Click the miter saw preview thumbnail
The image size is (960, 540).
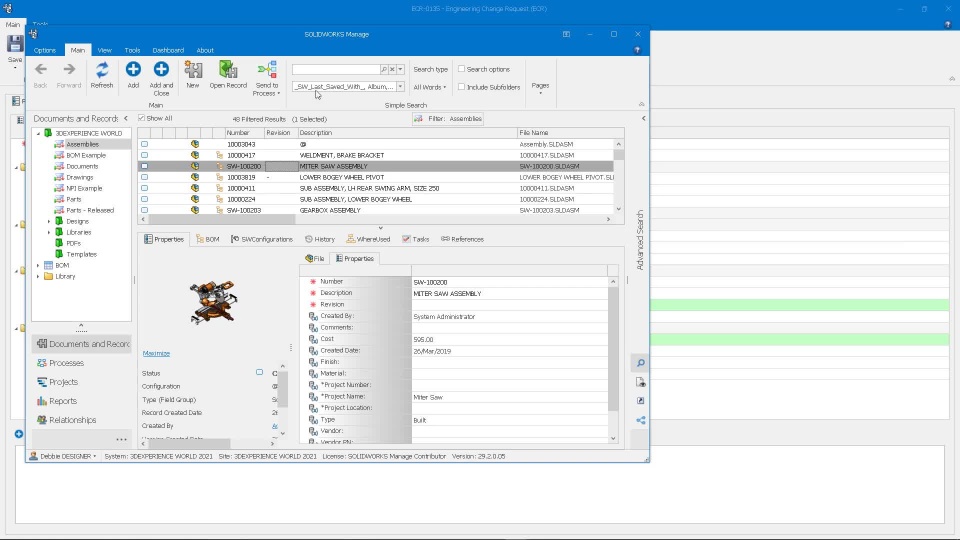click(212, 302)
